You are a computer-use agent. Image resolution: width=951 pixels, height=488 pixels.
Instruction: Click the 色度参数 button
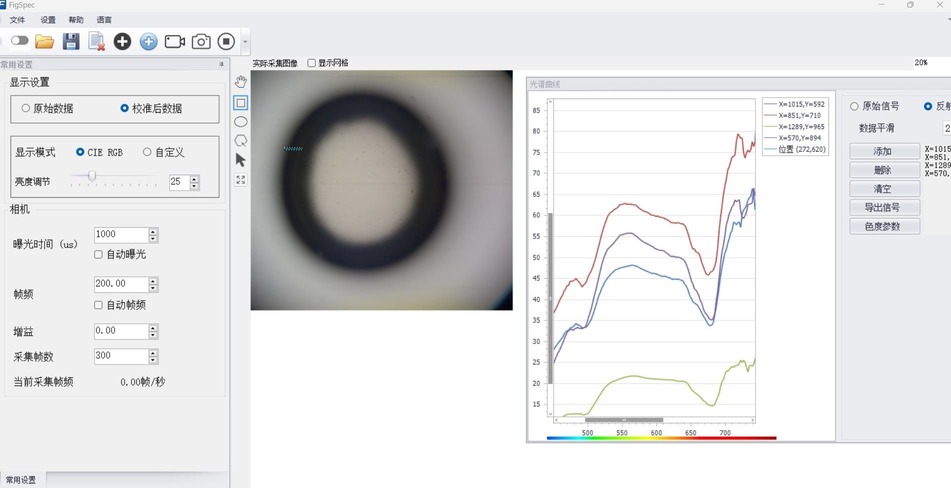click(883, 227)
